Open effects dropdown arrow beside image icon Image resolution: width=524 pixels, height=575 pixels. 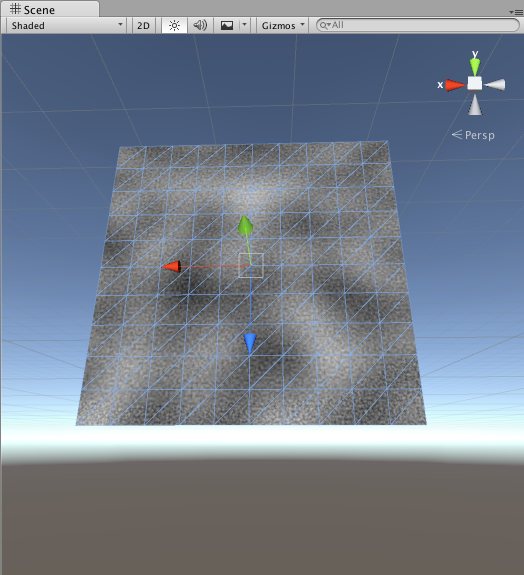[245, 25]
